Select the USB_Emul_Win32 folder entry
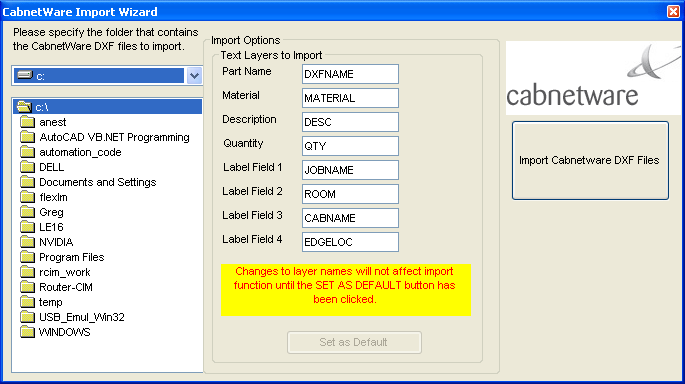685x384 pixels. (x=82, y=317)
